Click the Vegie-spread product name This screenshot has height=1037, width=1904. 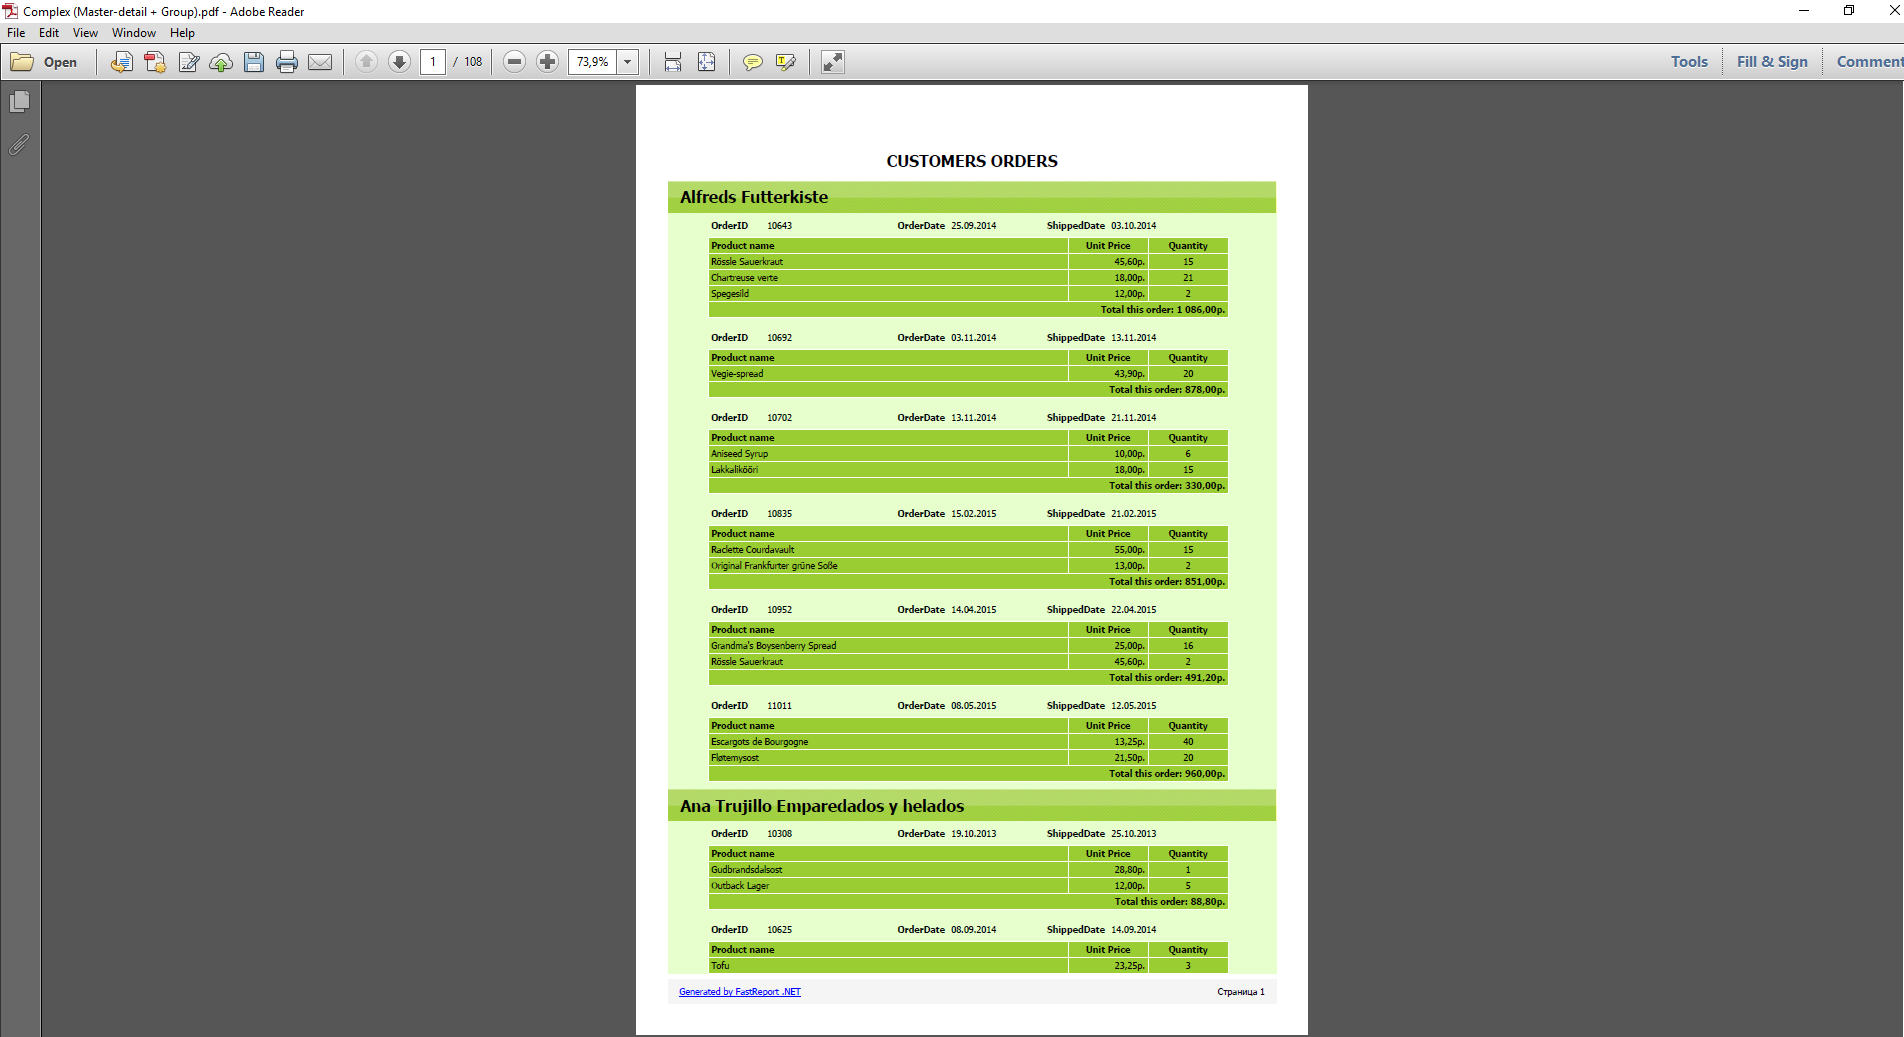click(x=737, y=374)
